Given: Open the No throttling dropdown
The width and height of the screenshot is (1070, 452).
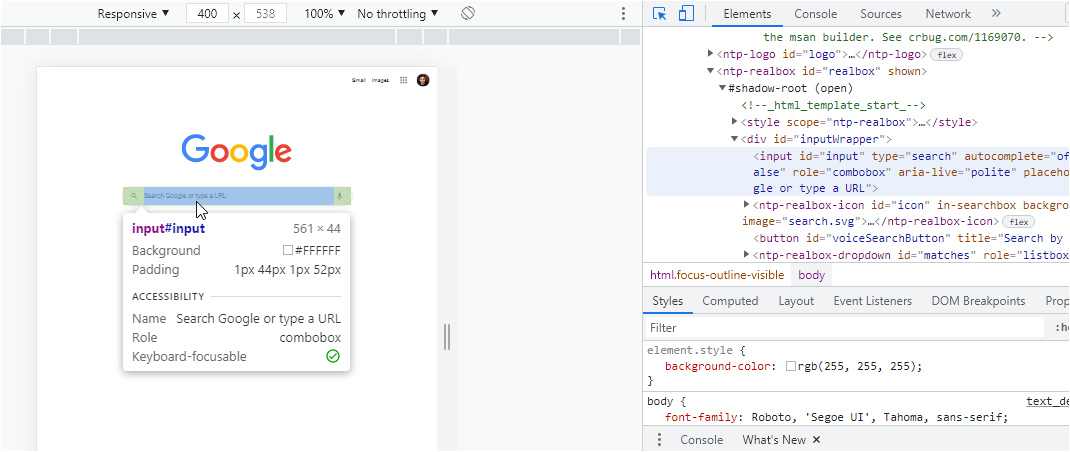Looking at the screenshot, I should point(398,14).
